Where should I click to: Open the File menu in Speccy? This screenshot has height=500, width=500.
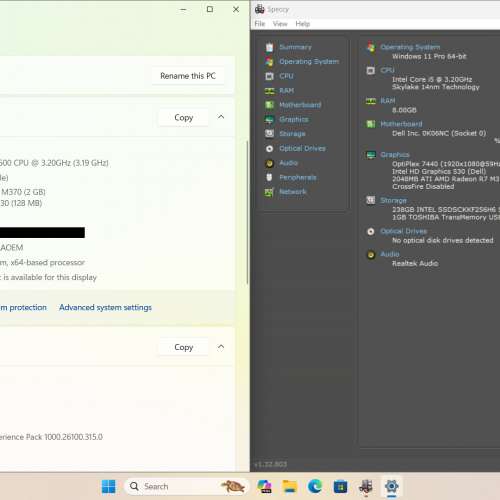[x=260, y=24]
